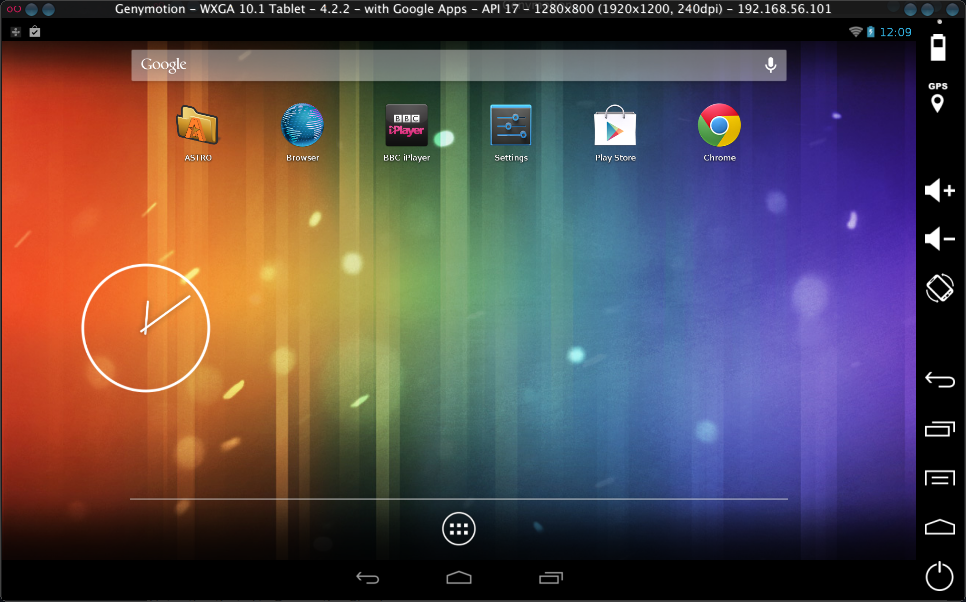Launch the Play Store
The image size is (966, 602).
click(x=615, y=127)
